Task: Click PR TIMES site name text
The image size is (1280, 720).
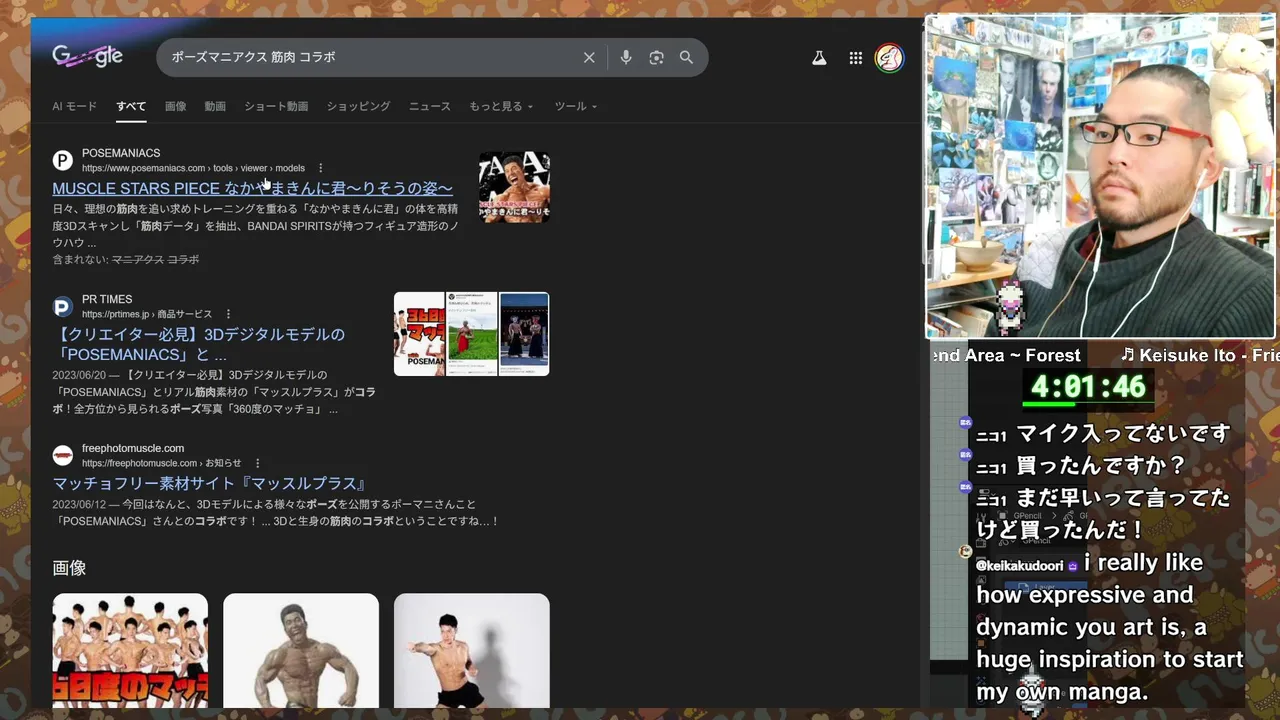Action: [x=107, y=299]
